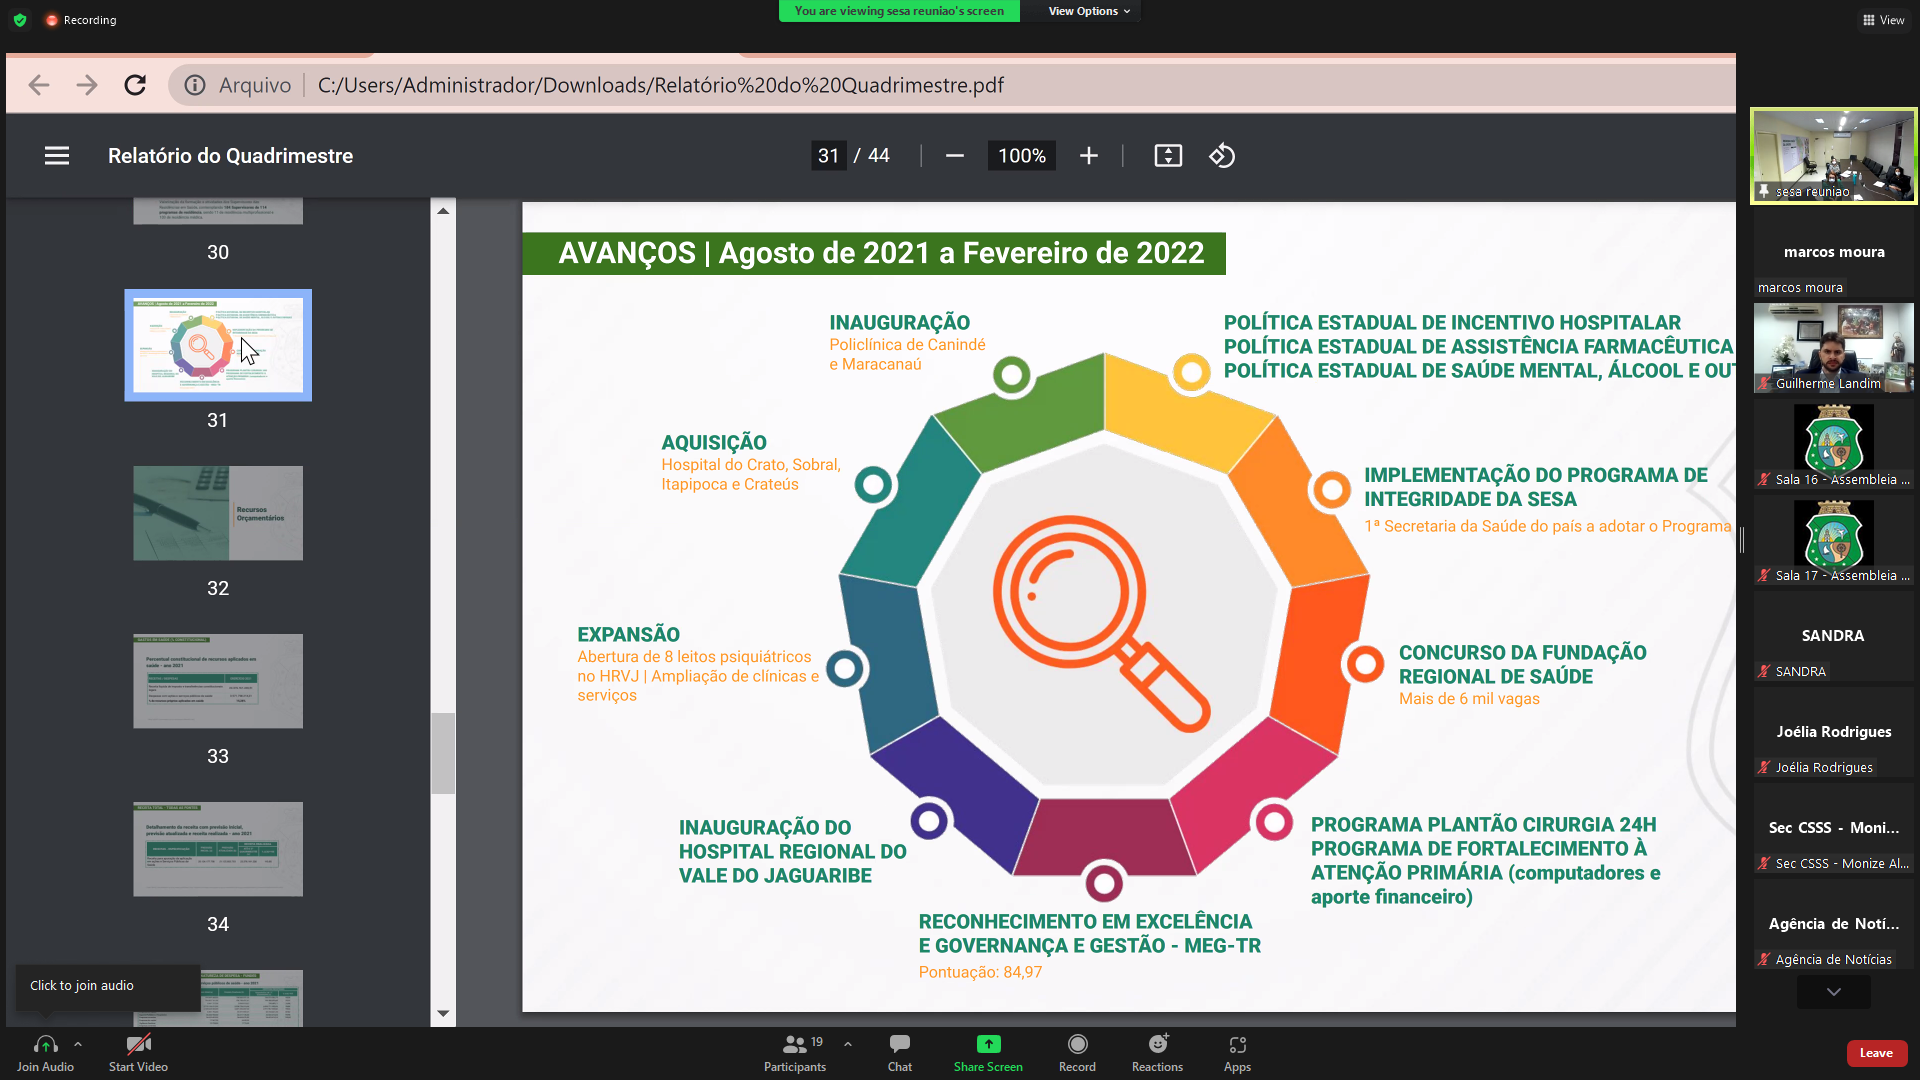Click the green Share Screen button
The width and height of the screenshot is (1920, 1080).
pos(988,1052)
